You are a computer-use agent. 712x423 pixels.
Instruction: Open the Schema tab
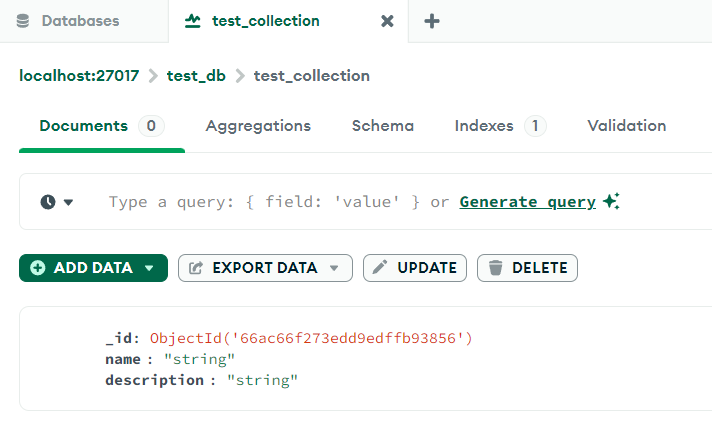[x=383, y=126]
